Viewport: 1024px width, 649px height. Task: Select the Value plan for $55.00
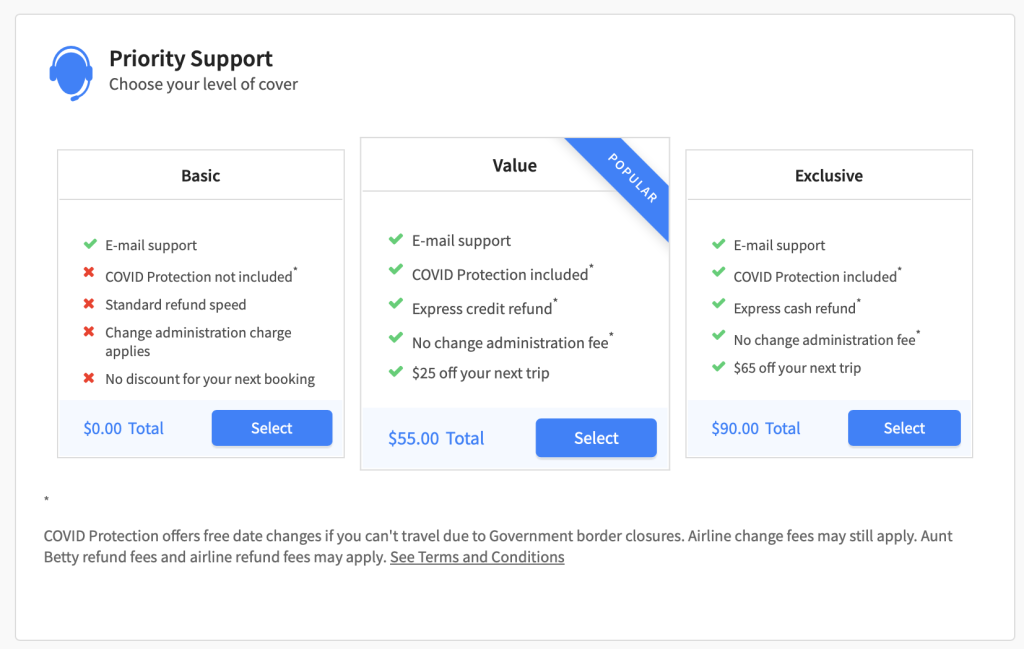coord(596,438)
